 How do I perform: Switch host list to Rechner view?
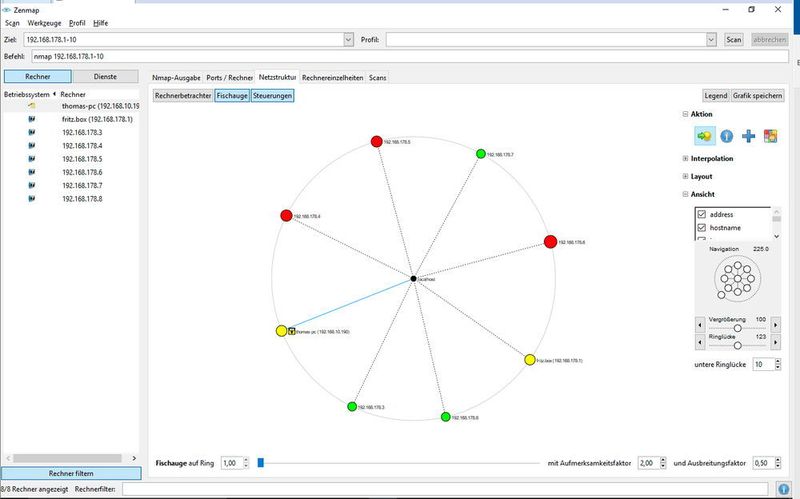[x=38, y=77]
